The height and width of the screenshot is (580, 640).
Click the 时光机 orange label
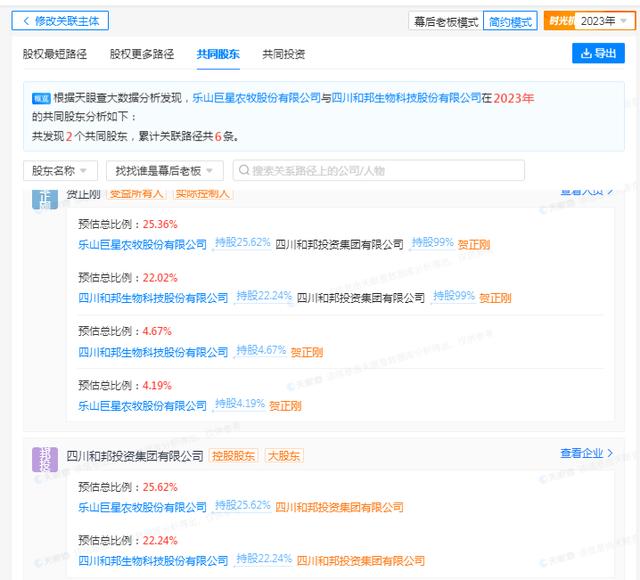(560, 21)
